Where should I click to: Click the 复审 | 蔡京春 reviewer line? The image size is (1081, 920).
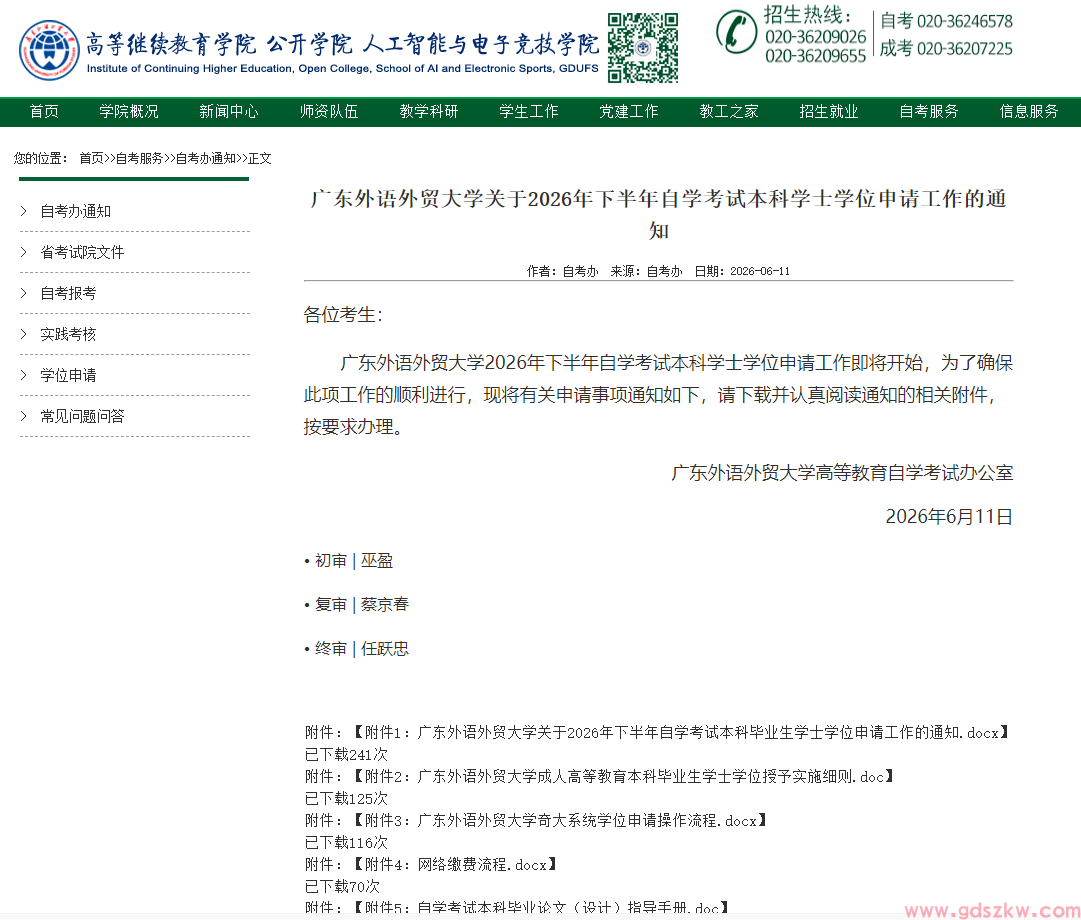click(x=356, y=605)
